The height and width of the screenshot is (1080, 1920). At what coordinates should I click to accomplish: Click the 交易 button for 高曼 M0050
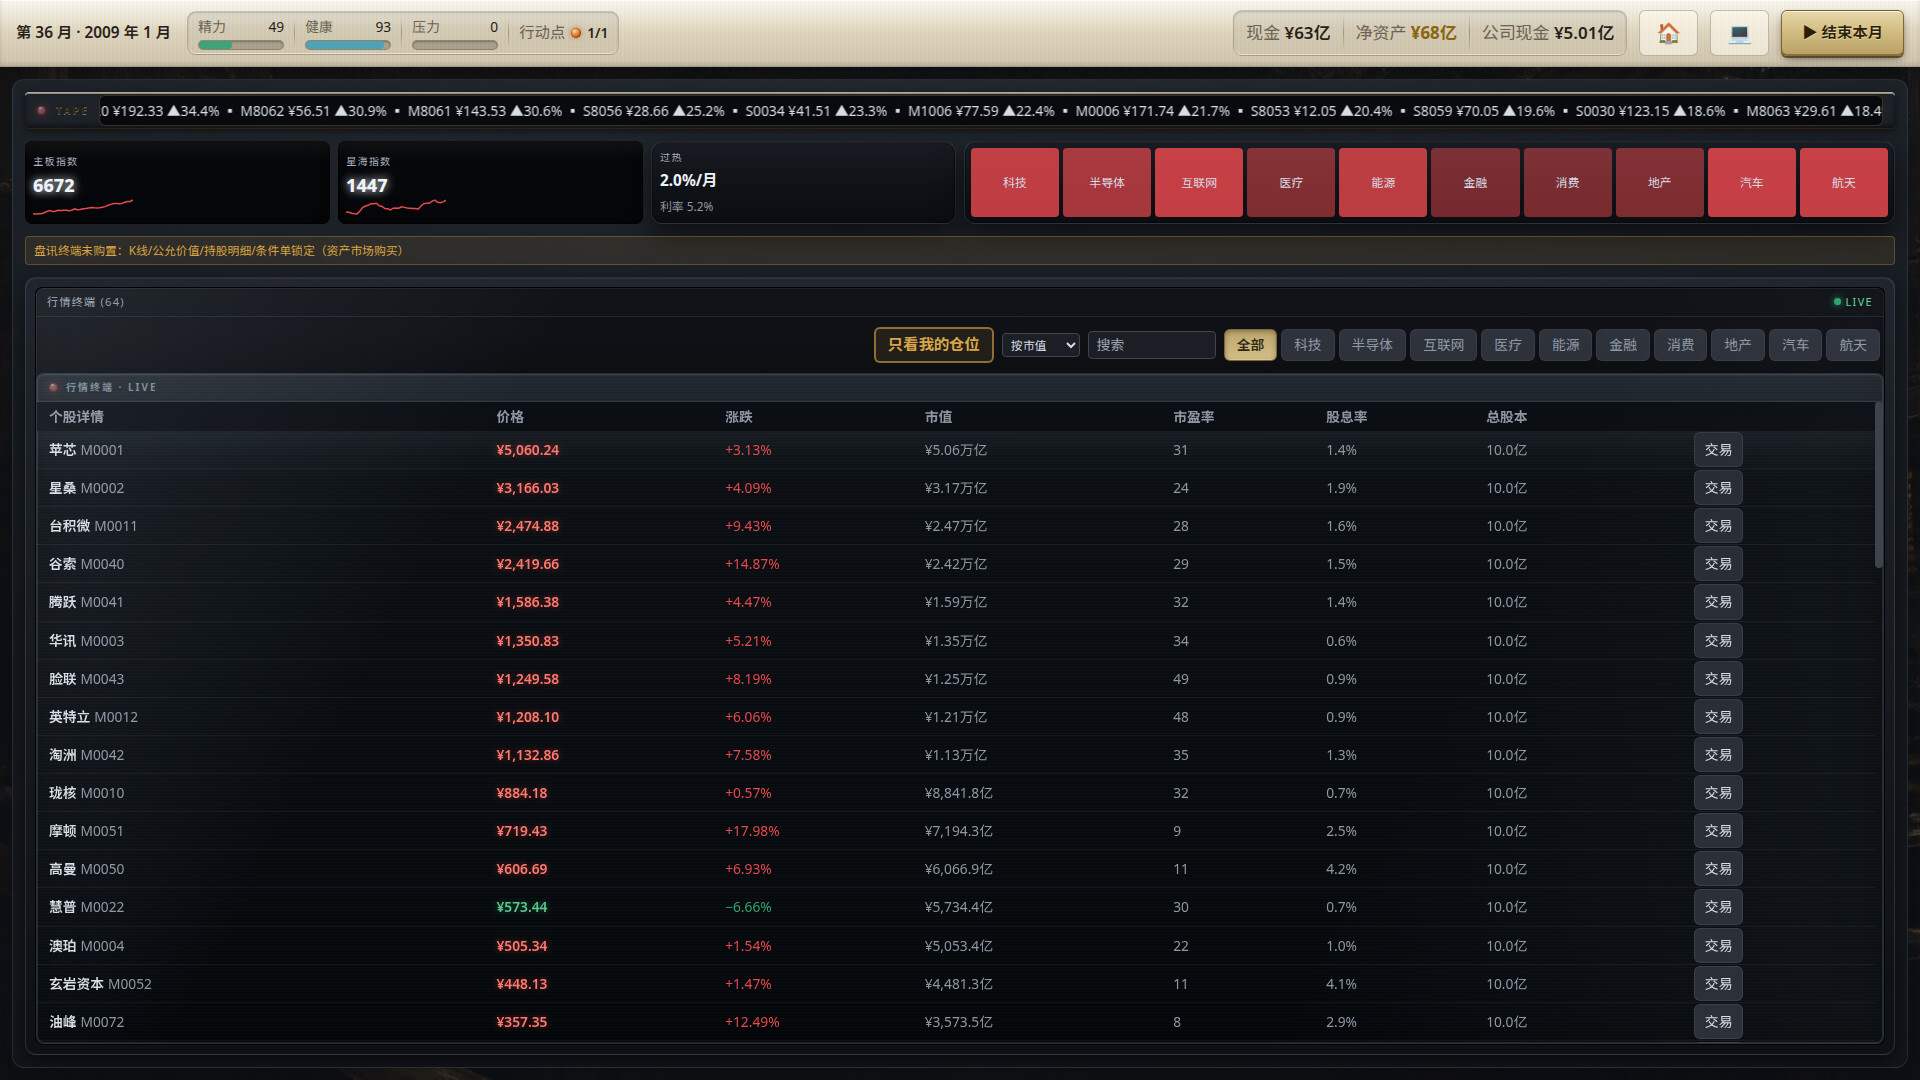pos(1718,869)
